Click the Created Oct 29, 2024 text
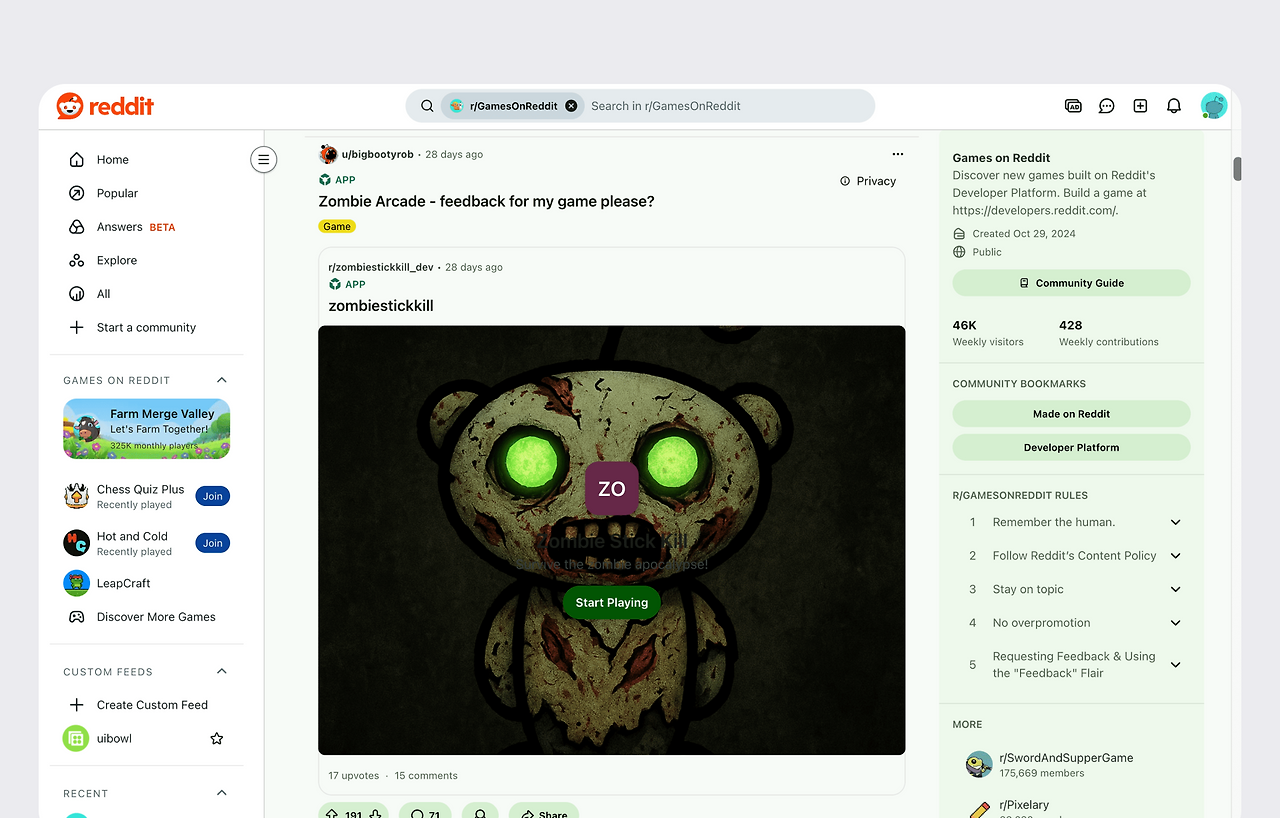Image resolution: width=1280 pixels, height=818 pixels. tap(1024, 234)
